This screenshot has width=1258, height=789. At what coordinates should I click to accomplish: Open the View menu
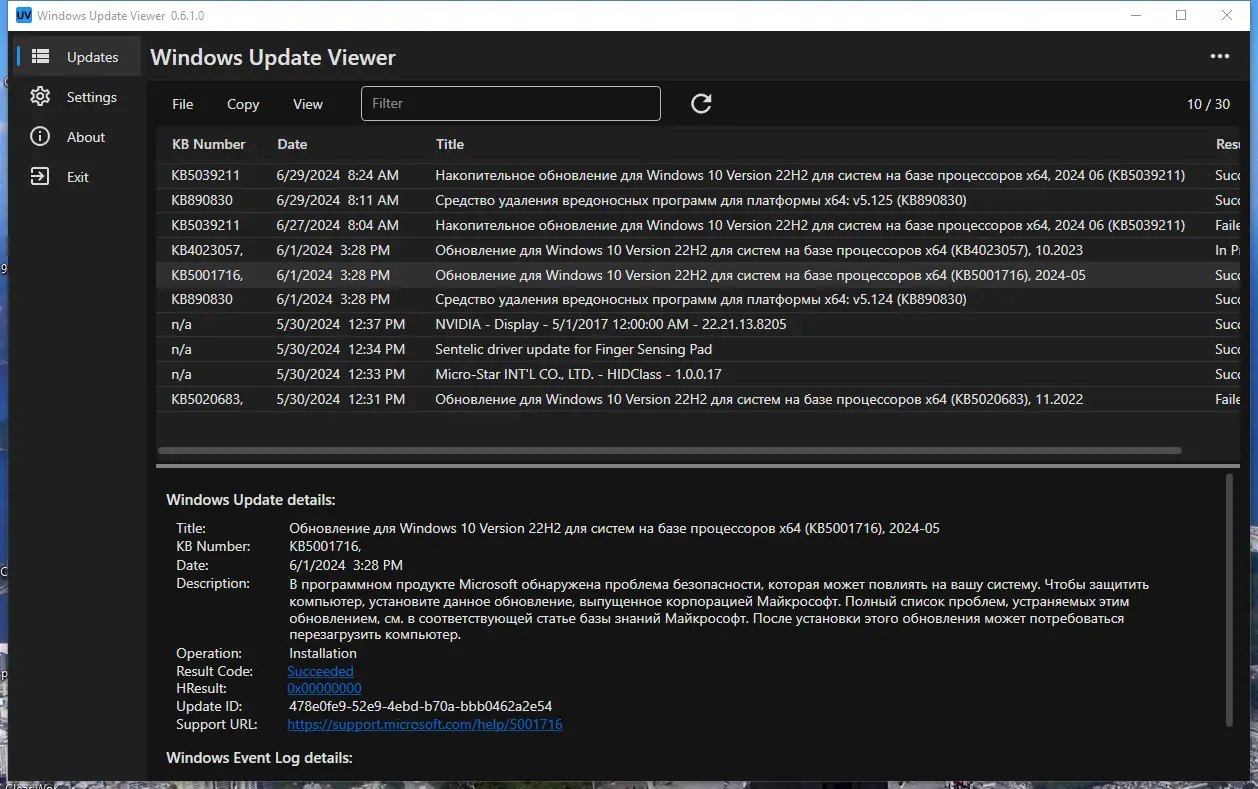(x=308, y=104)
